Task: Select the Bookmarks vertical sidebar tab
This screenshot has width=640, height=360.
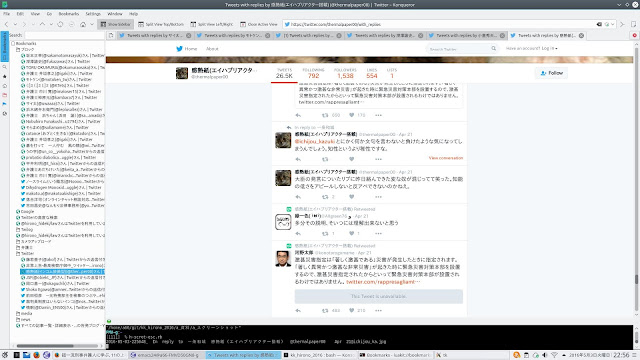Action: (x=4, y=47)
